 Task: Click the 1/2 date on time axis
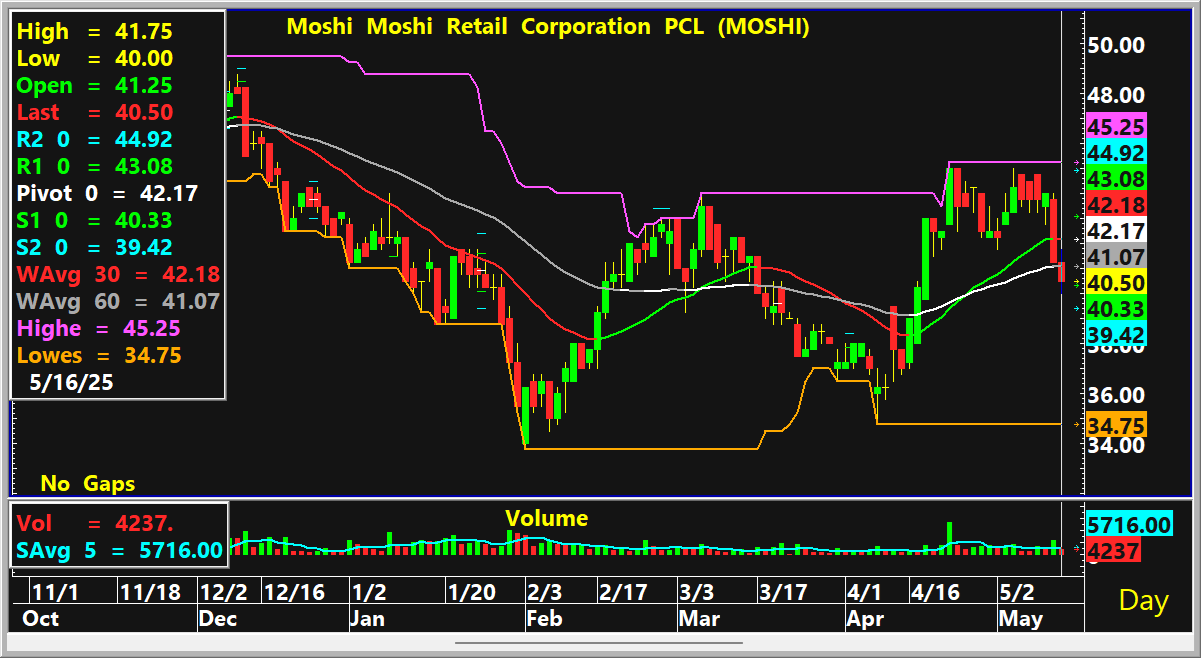(x=369, y=592)
